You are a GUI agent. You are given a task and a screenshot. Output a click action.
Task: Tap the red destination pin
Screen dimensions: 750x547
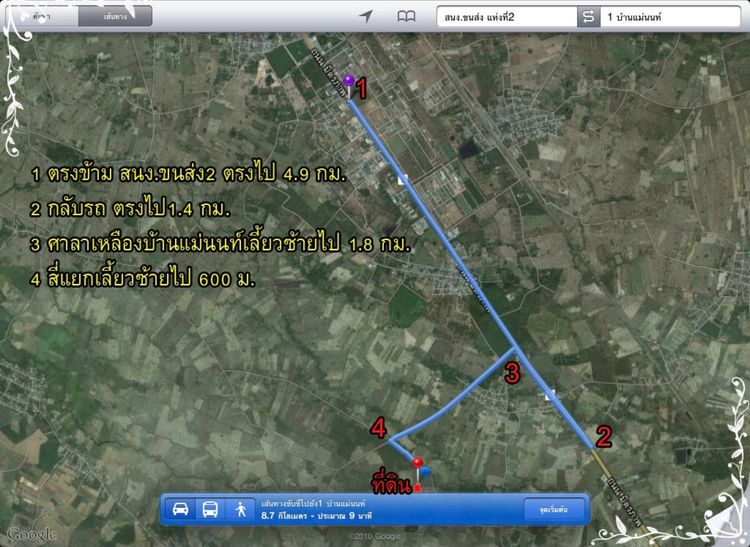pyautogui.click(x=418, y=468)
